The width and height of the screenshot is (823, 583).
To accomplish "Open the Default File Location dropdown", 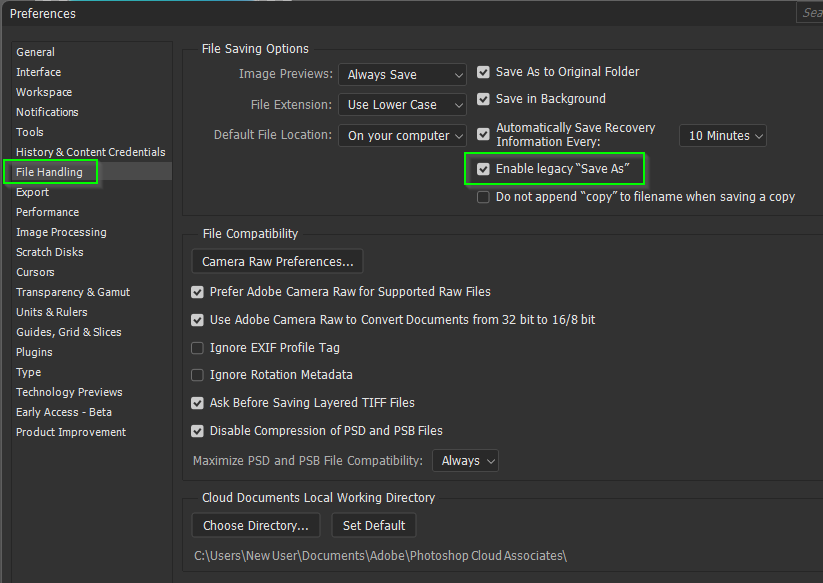I will click(402, 135).
